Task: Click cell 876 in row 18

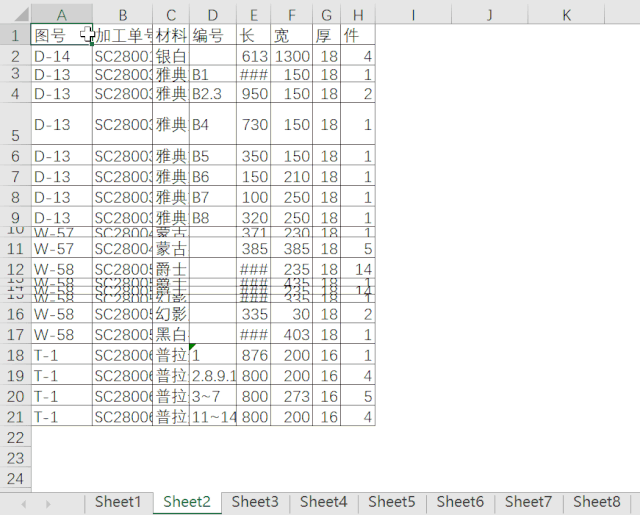Action: click(253, 355)
